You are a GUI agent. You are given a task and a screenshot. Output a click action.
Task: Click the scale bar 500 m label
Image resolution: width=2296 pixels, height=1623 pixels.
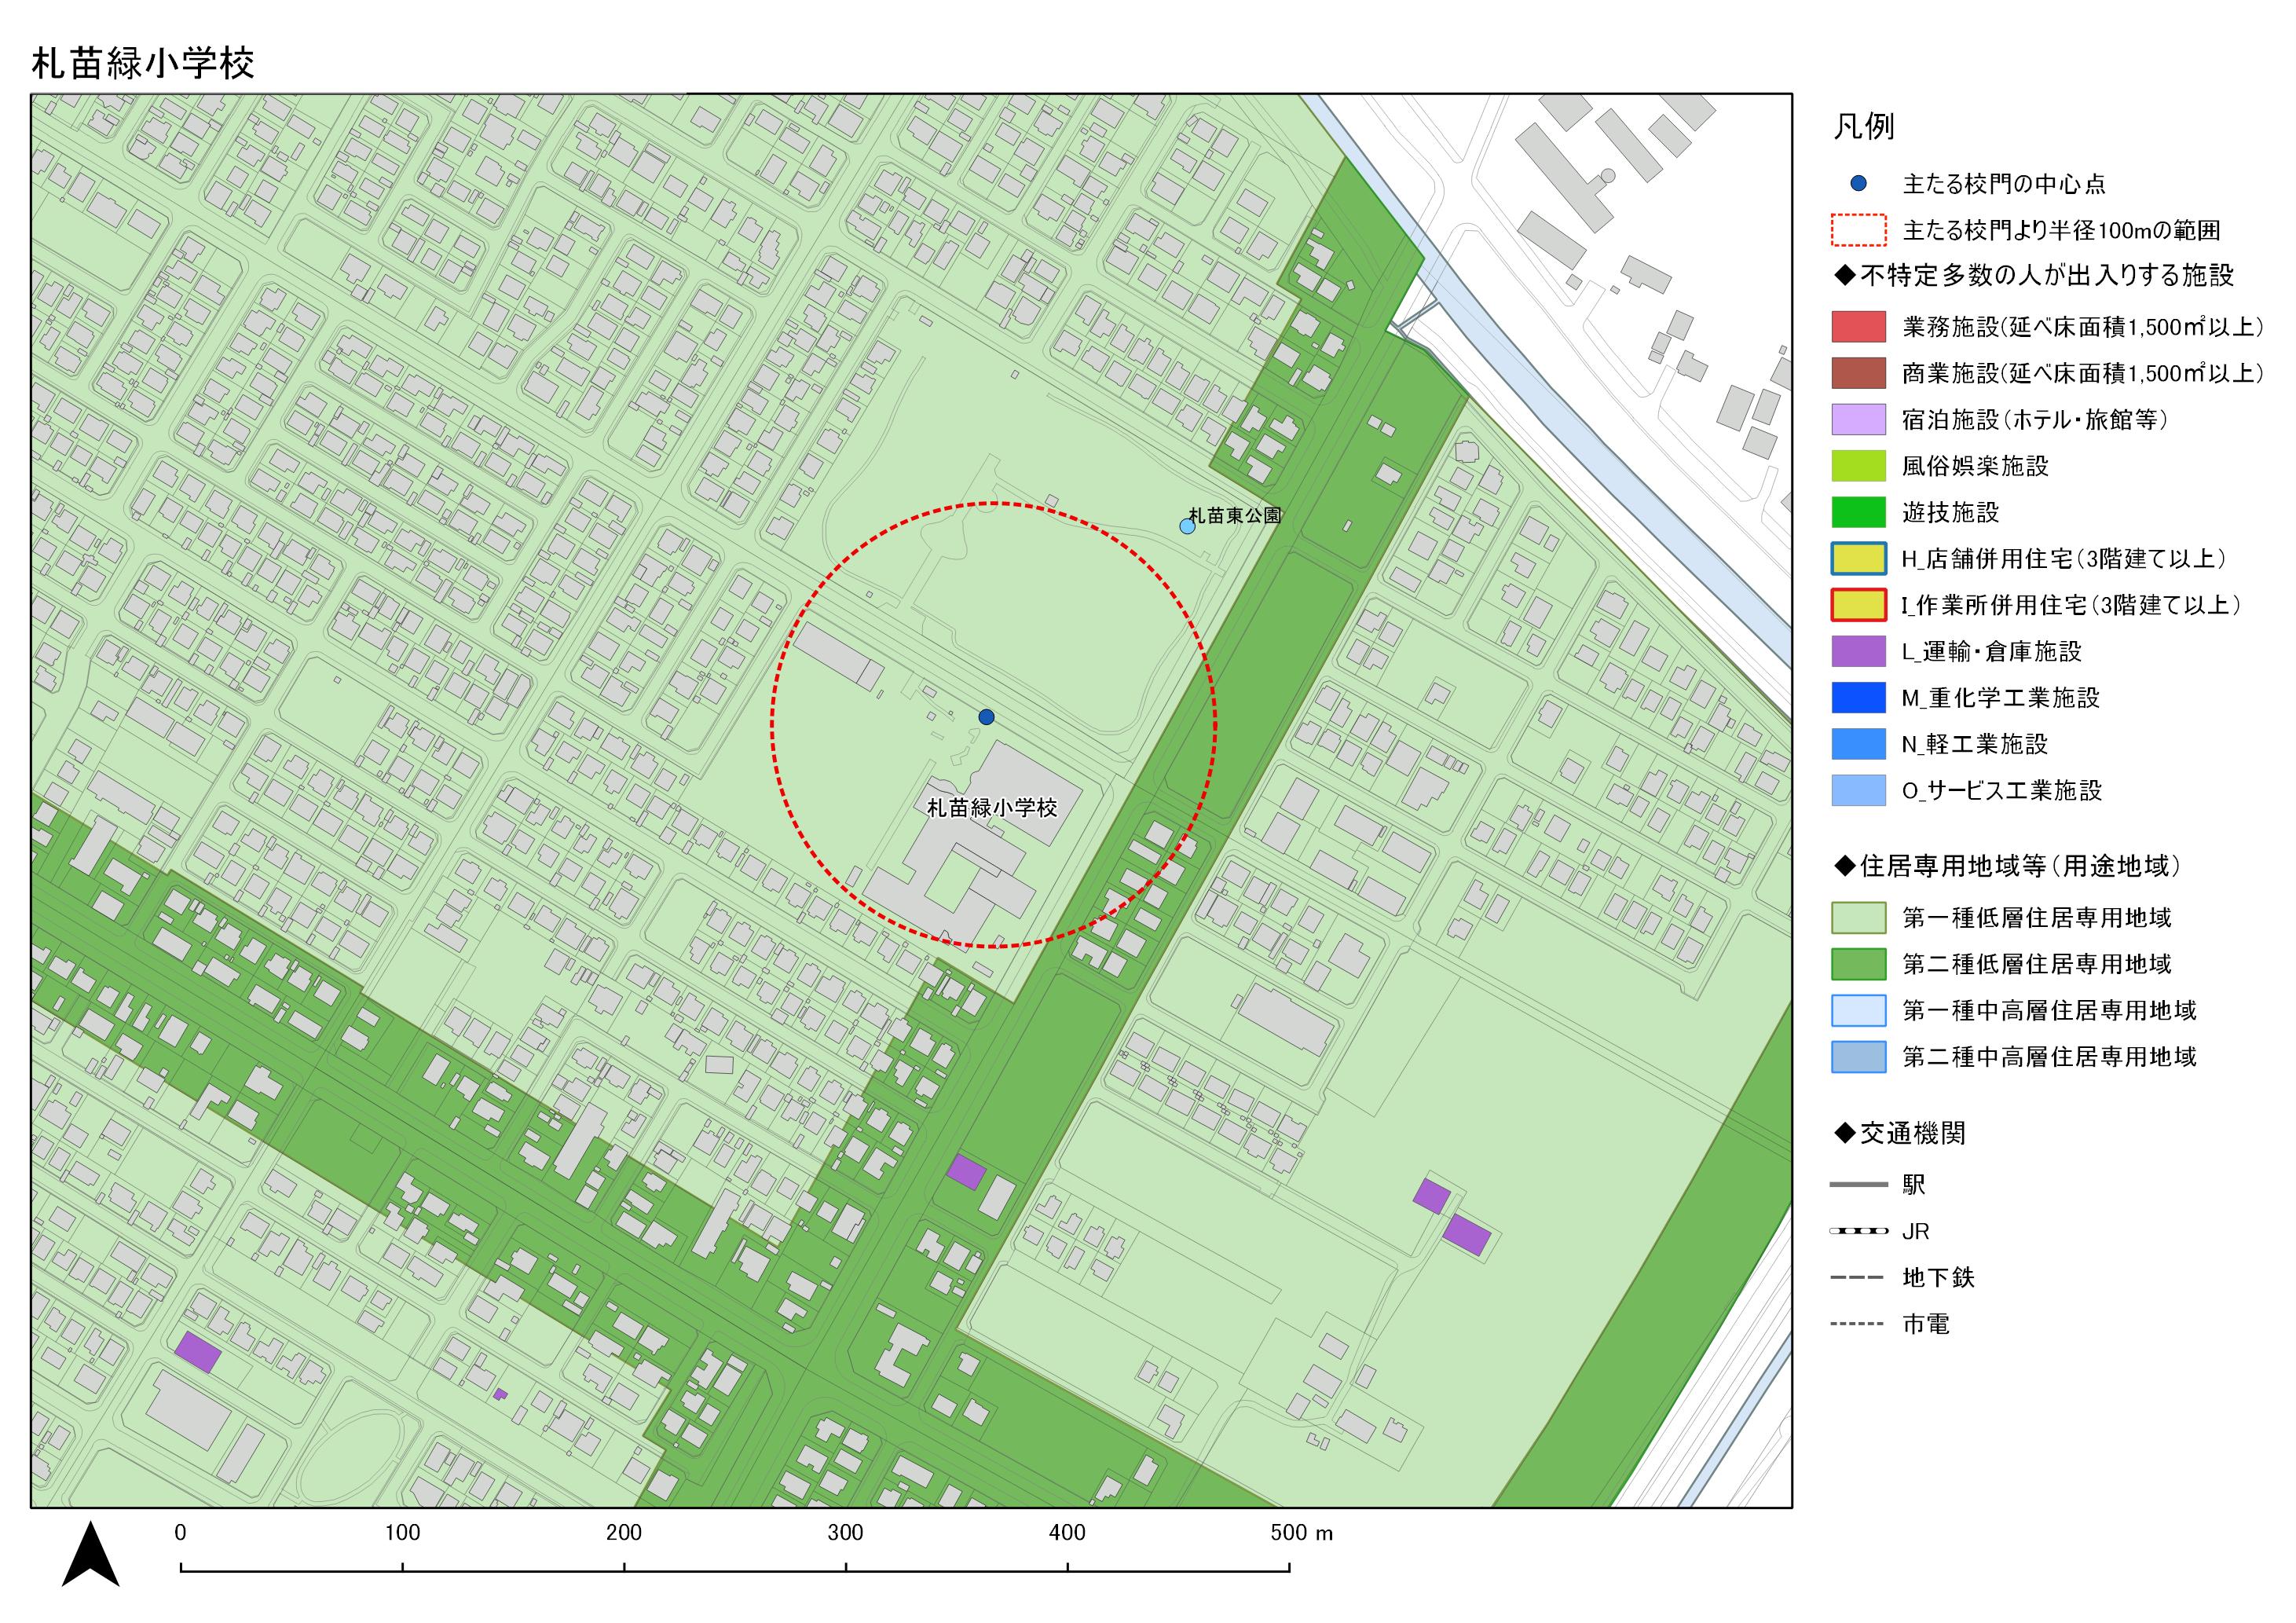coord(1301,1533)
